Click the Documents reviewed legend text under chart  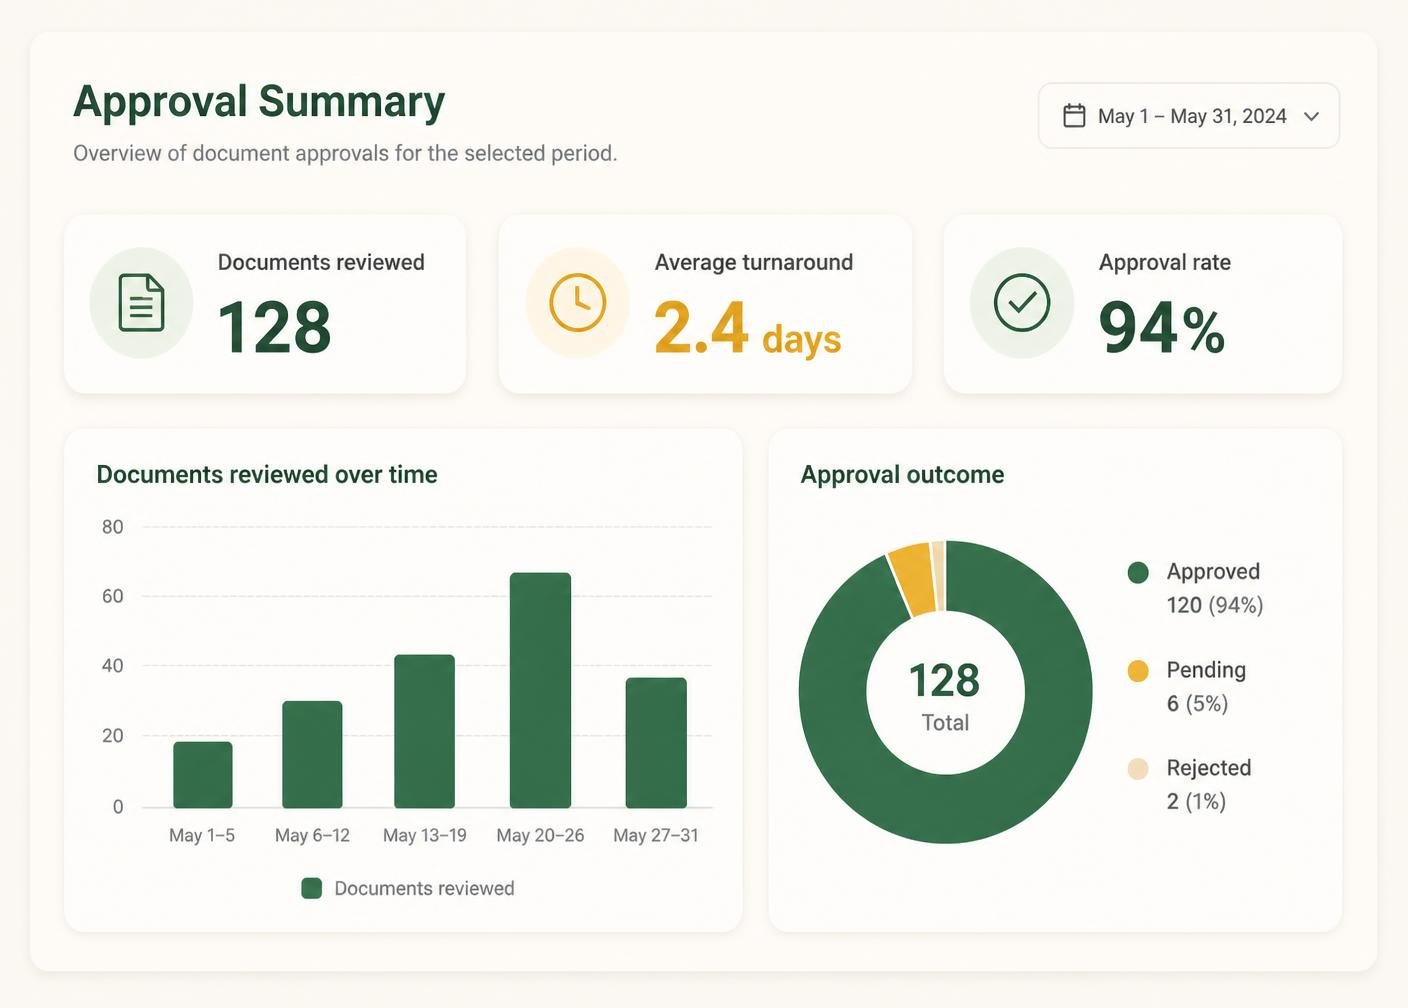[x=424, y=888]
